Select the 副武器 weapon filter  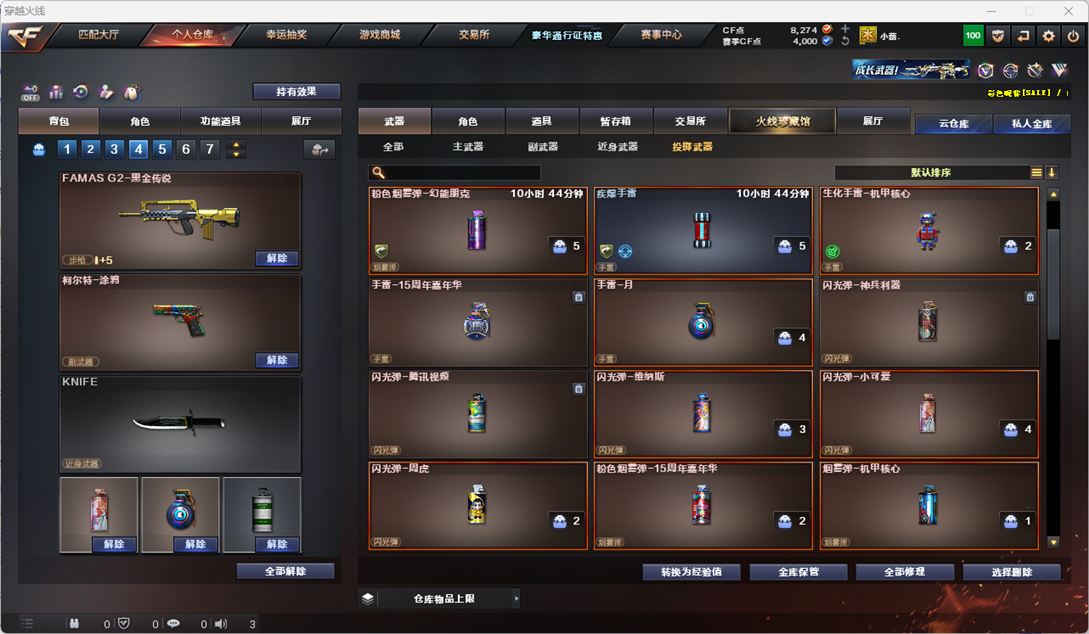click(x=542, y=147)
